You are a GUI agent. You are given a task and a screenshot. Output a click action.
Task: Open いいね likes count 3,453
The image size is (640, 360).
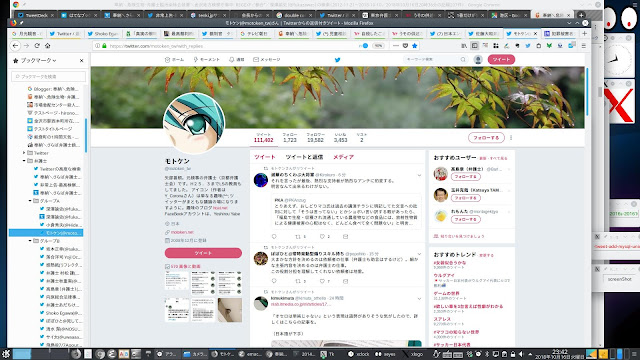[x=340, y=138]
